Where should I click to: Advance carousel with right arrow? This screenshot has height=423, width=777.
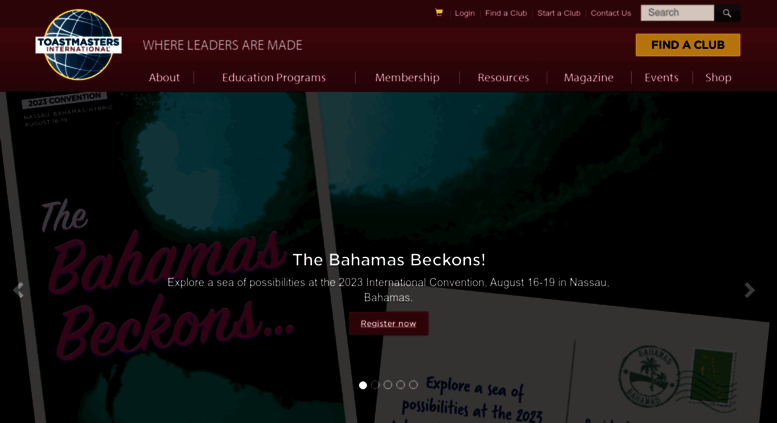(x=749, y=290)
